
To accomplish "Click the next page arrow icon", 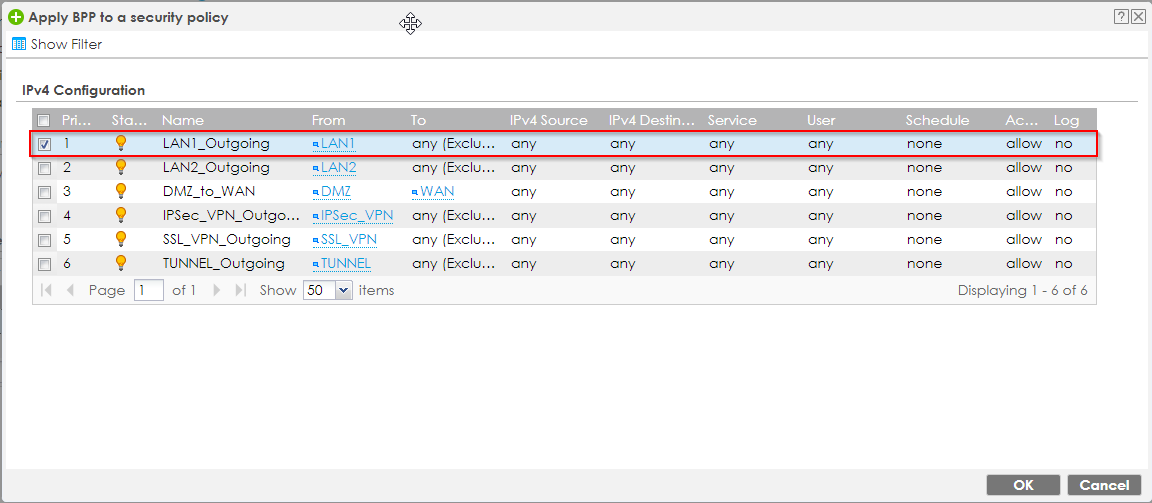I will point(217,290).
